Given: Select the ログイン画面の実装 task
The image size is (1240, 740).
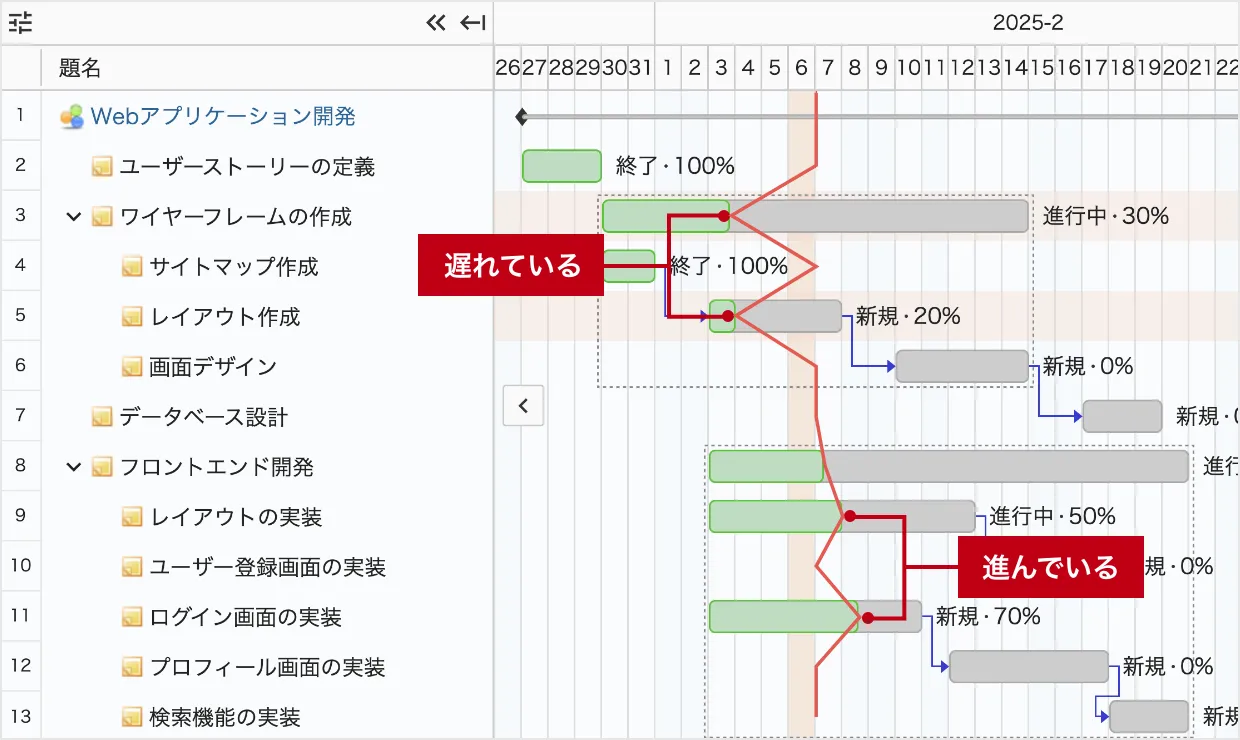Looking at the screenshot, I should coord(246,617).
